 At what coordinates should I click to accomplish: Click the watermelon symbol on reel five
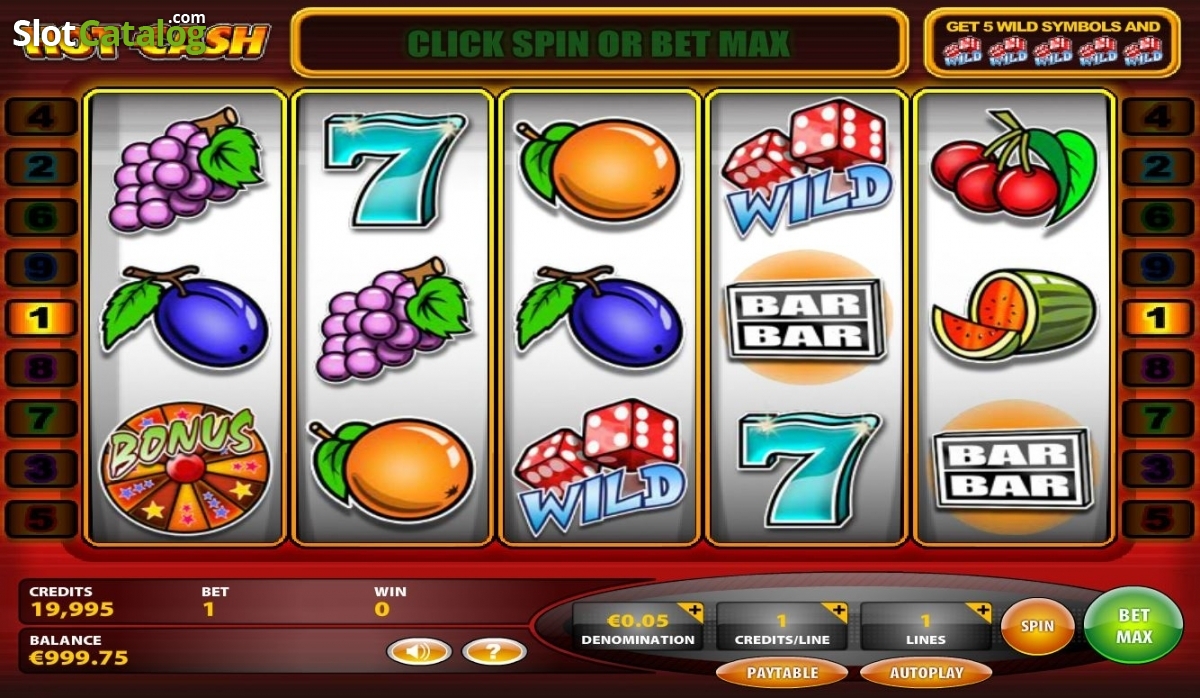tap(1014, 315)
